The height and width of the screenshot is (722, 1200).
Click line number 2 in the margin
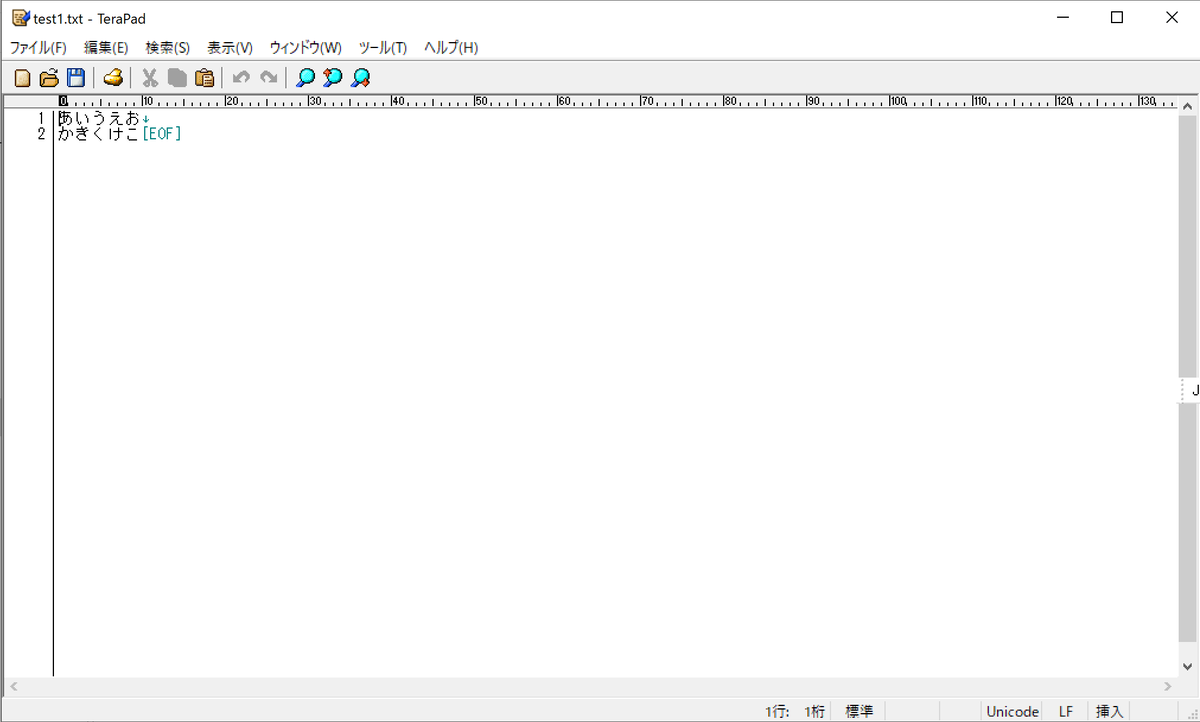point(42,134)
